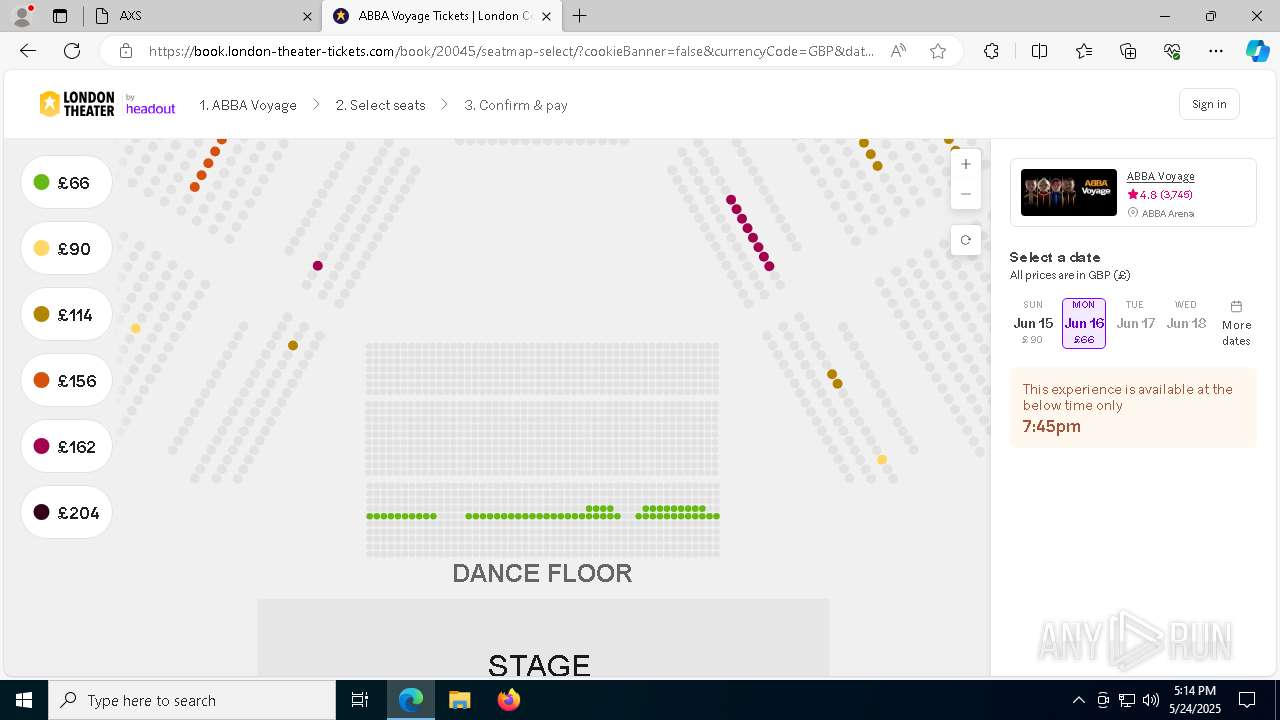Filter seats by £162 price
The width and height of the screenshot is (1280, 720).
(66, 447)
